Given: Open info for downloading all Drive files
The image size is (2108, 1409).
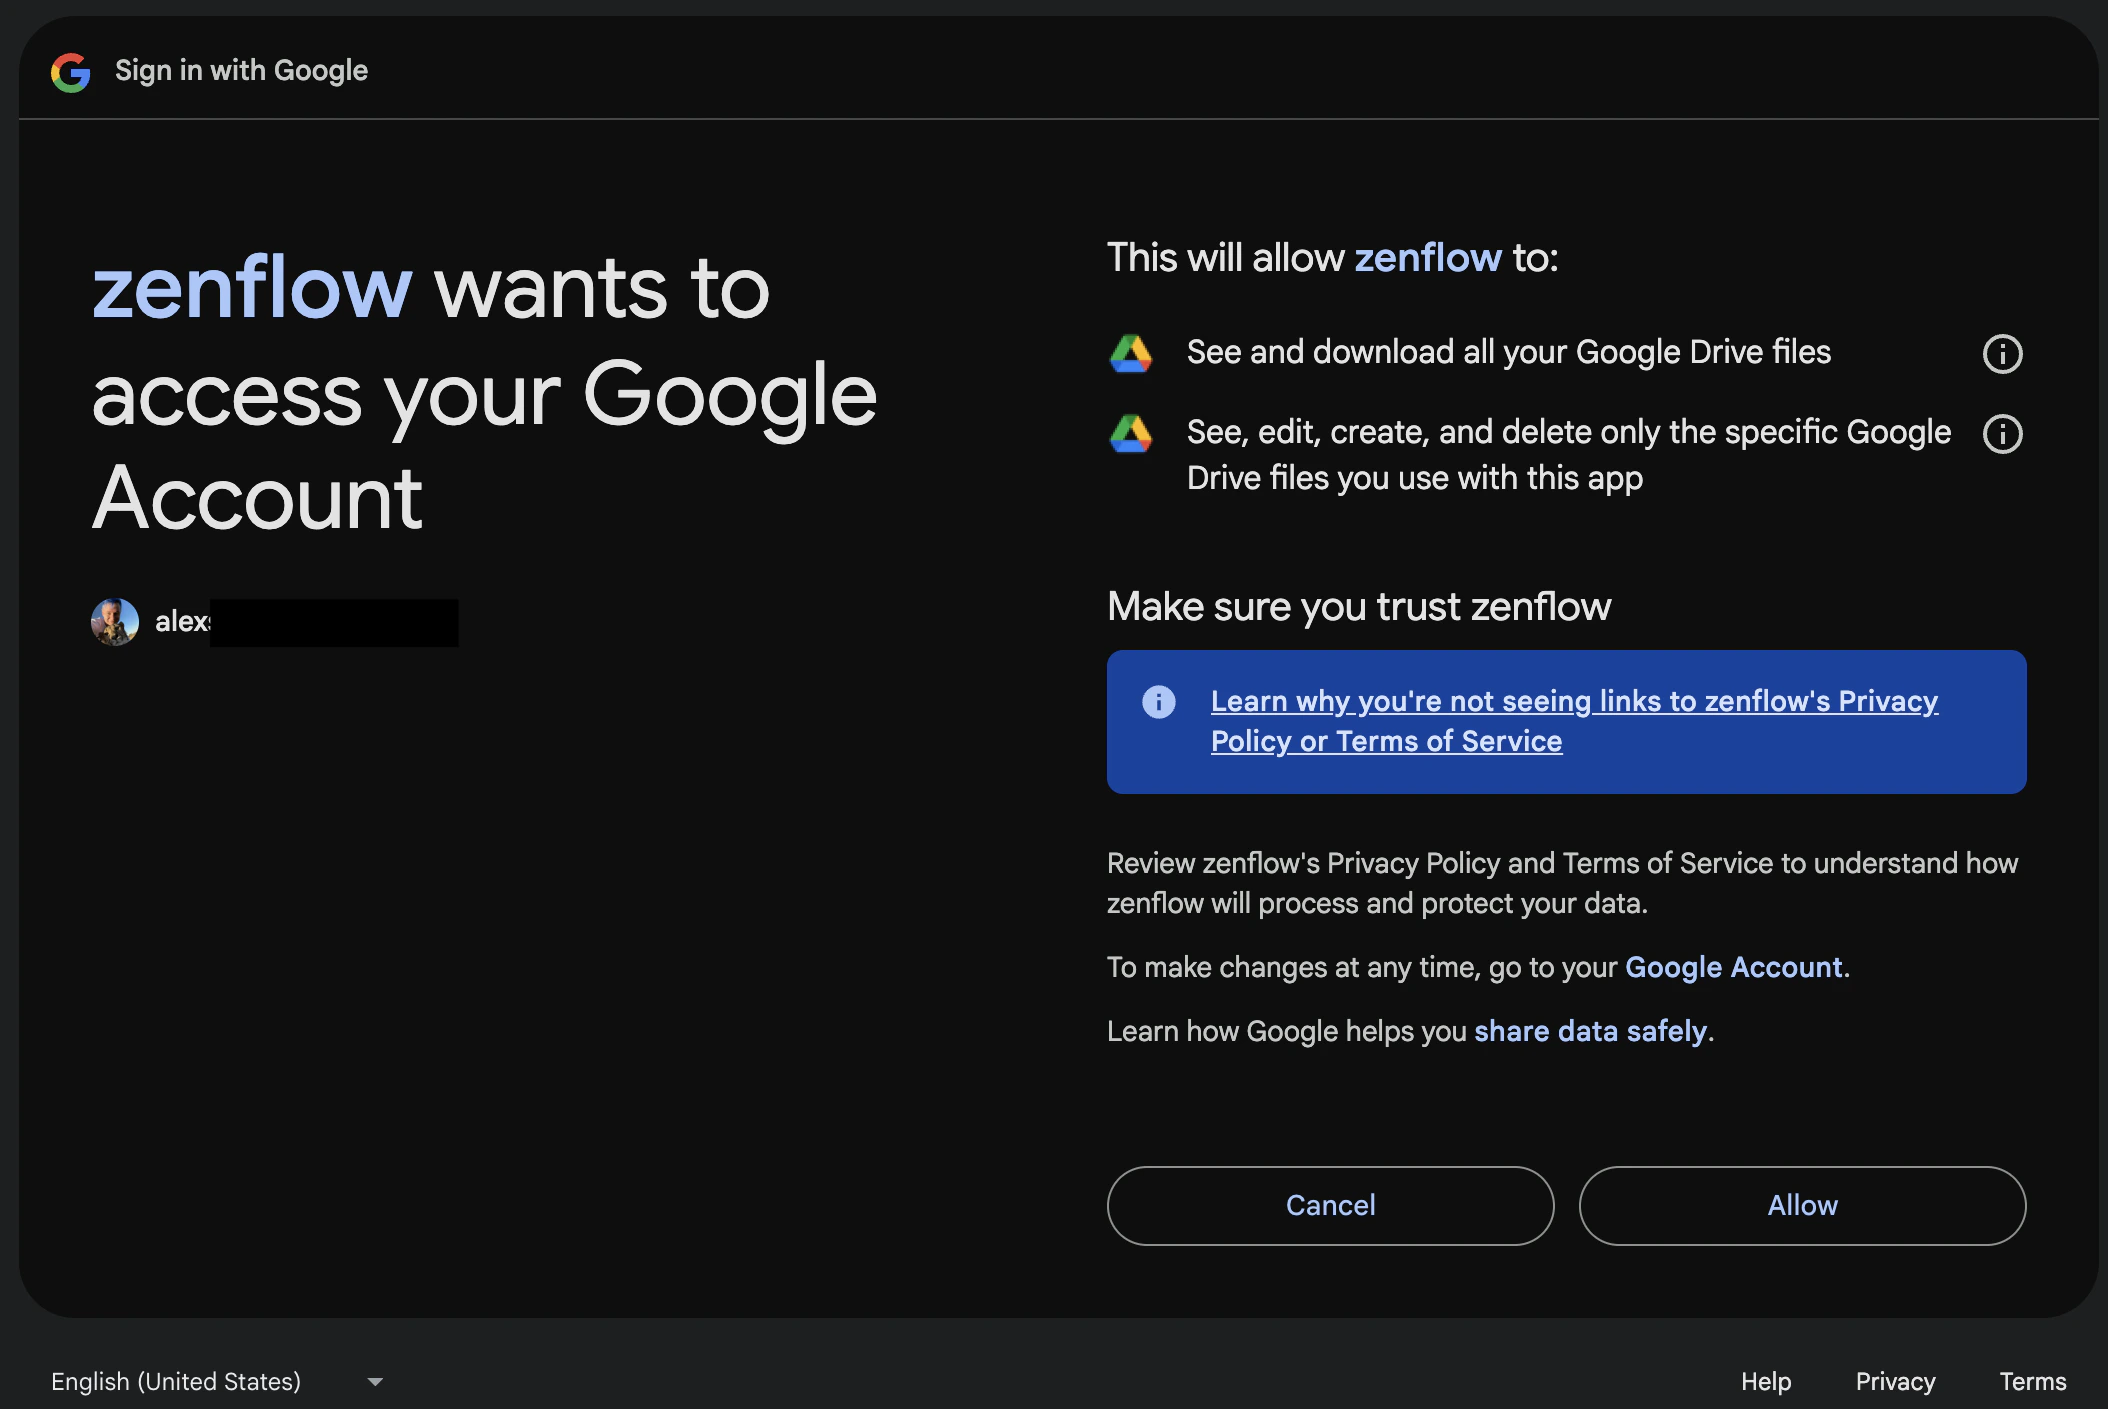Looking at the screenshot, I should click(2002, 354).
